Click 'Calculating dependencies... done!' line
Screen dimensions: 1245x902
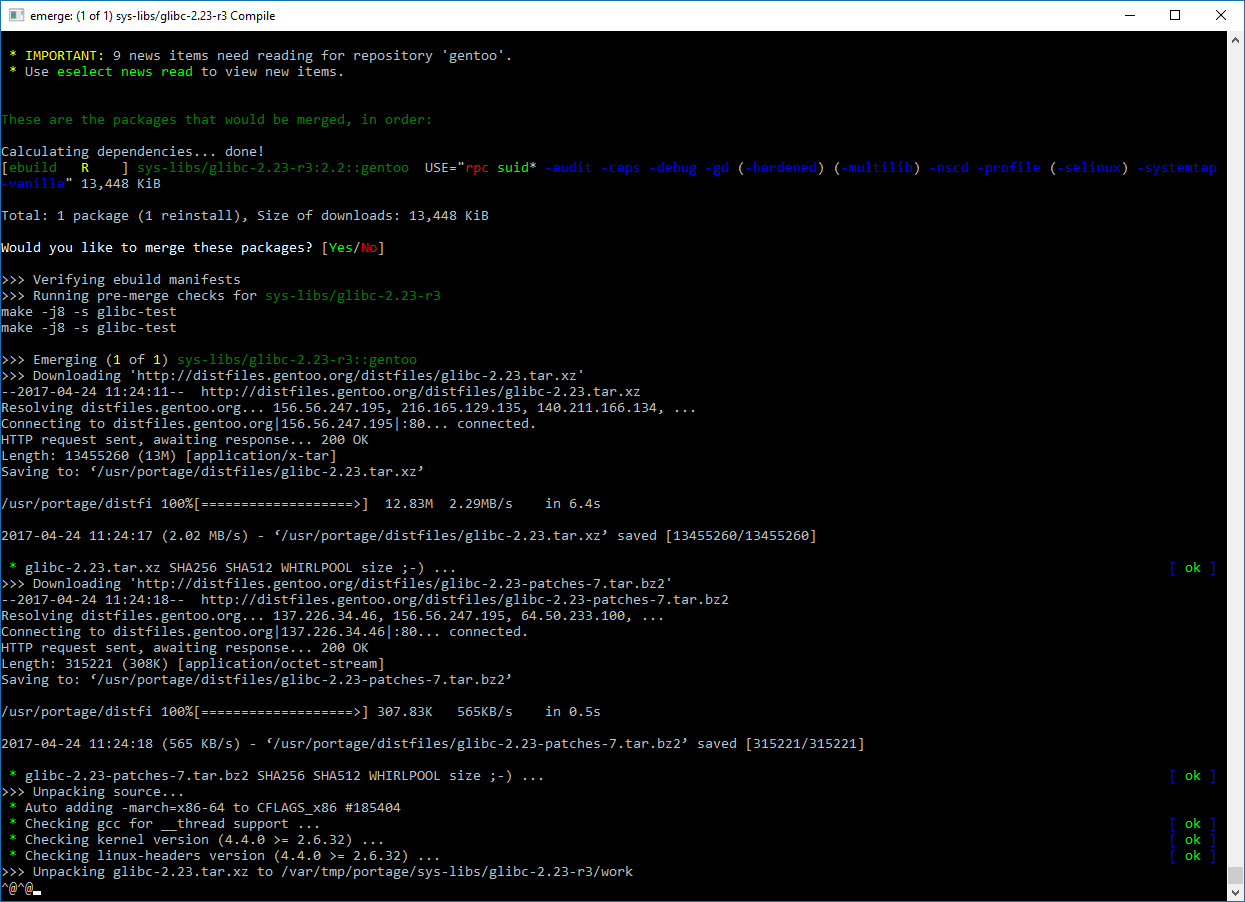[133, 152]
